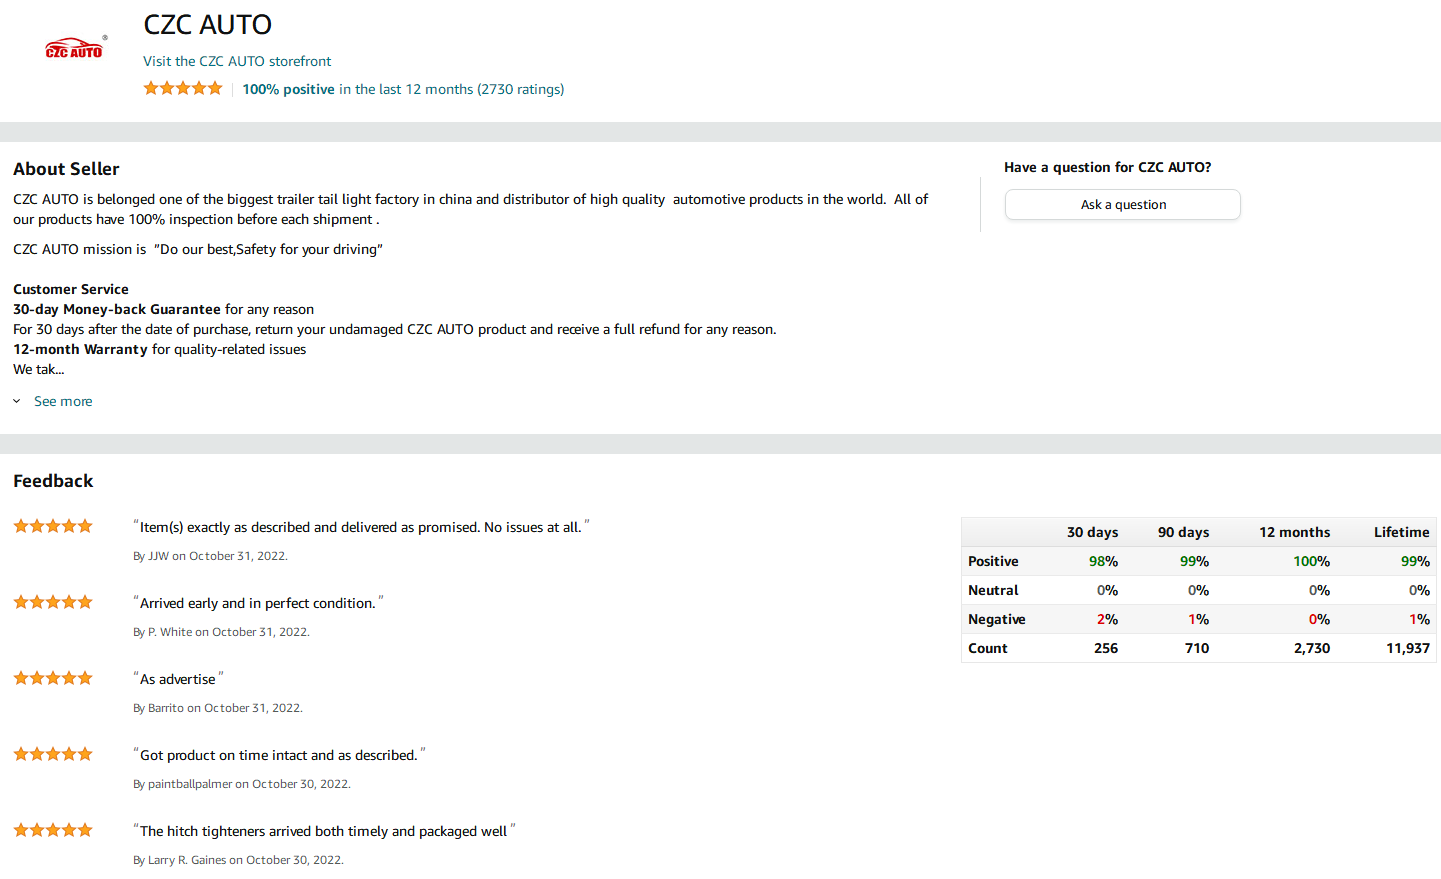Image resolution: width=1441 pixels, height=879 pixels.
Task: Click 'By Barrito on October 31' byline
Action: tap(218, 708)
